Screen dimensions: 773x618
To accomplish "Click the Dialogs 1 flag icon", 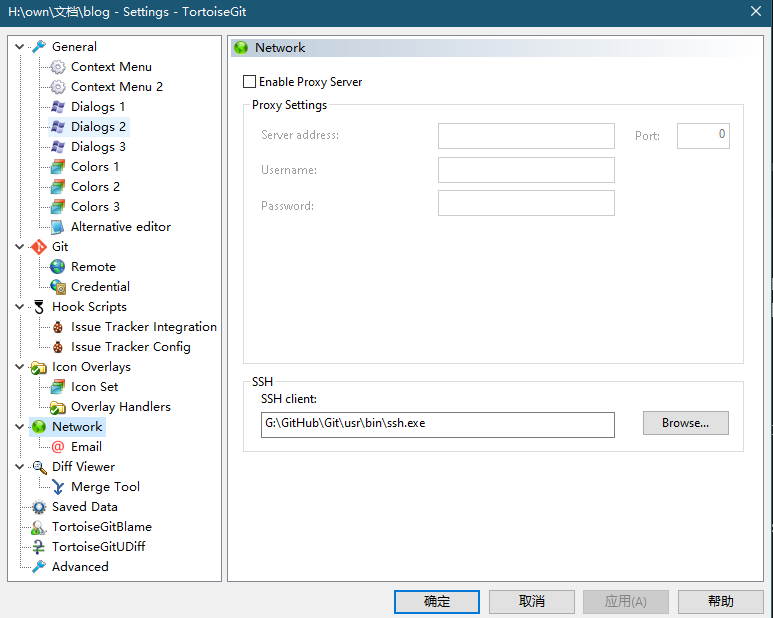I will [x=58, y=107].
